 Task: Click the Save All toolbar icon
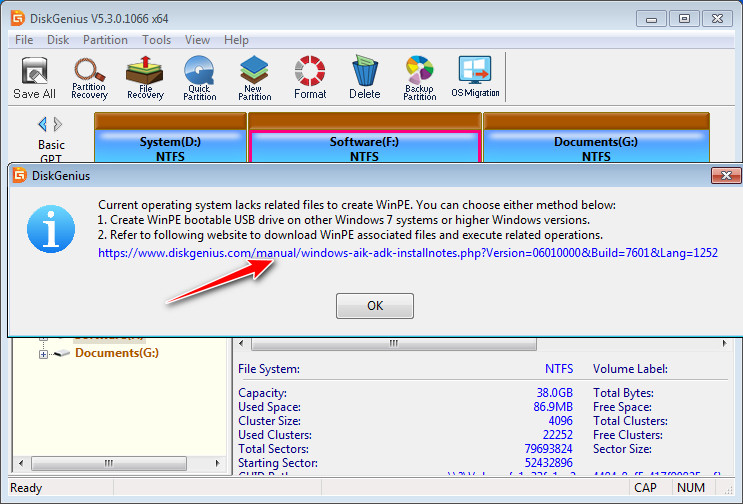(x=34, y=78)
